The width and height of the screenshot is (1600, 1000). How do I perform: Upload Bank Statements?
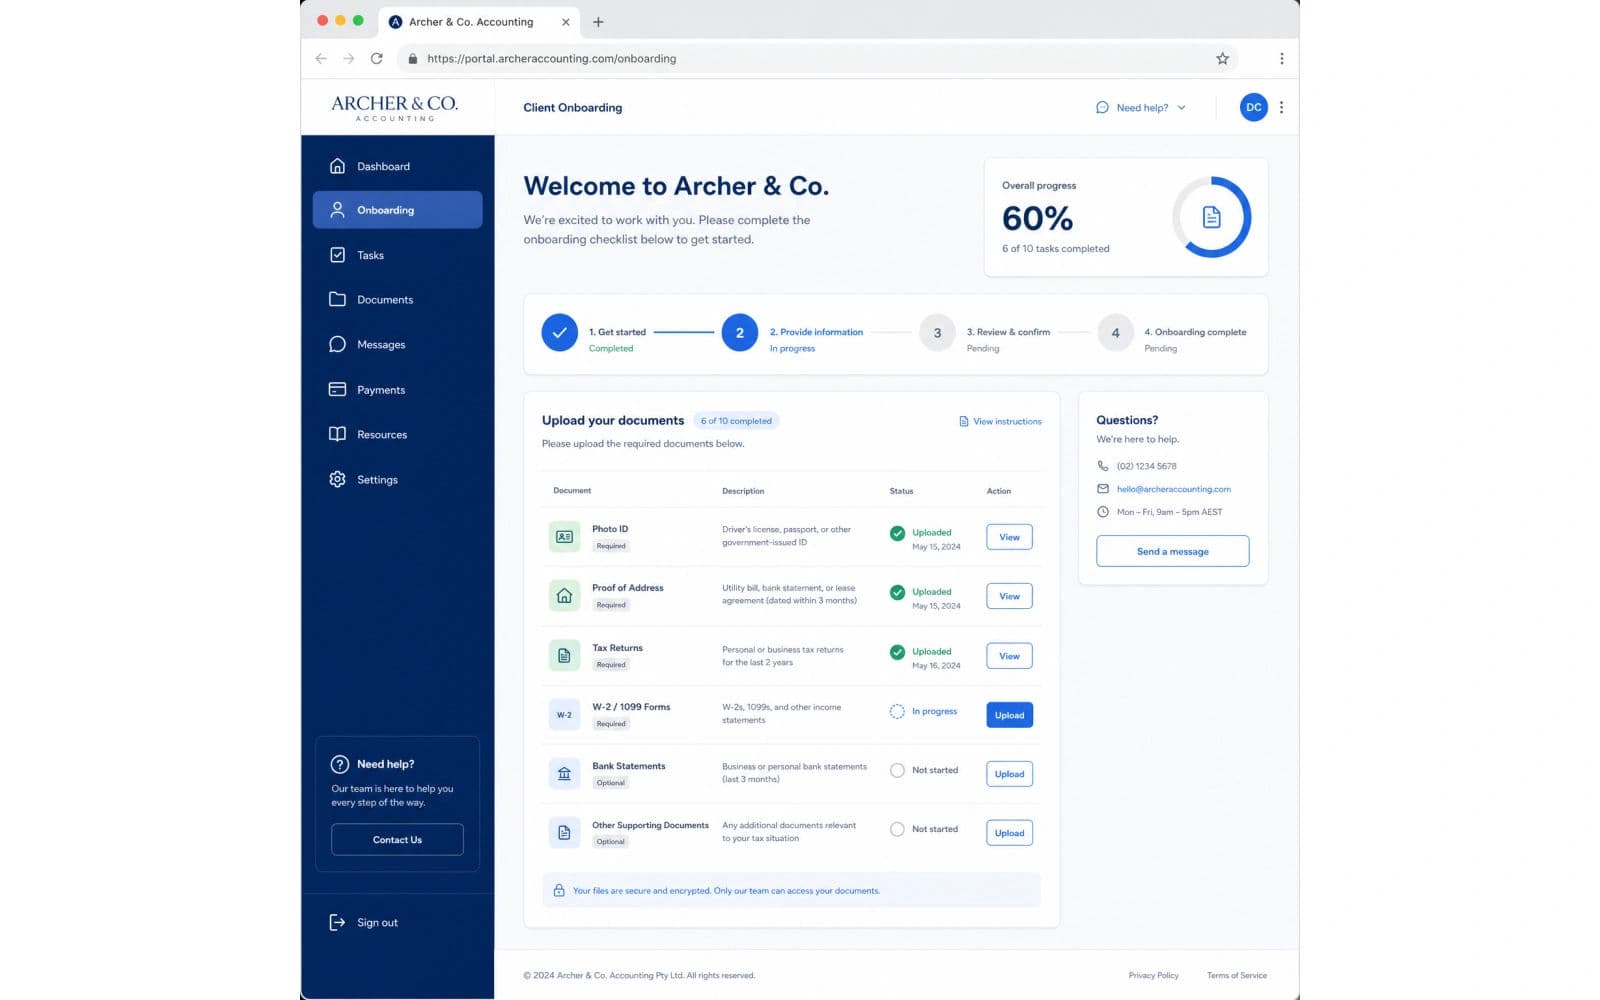click(1009, 774)
